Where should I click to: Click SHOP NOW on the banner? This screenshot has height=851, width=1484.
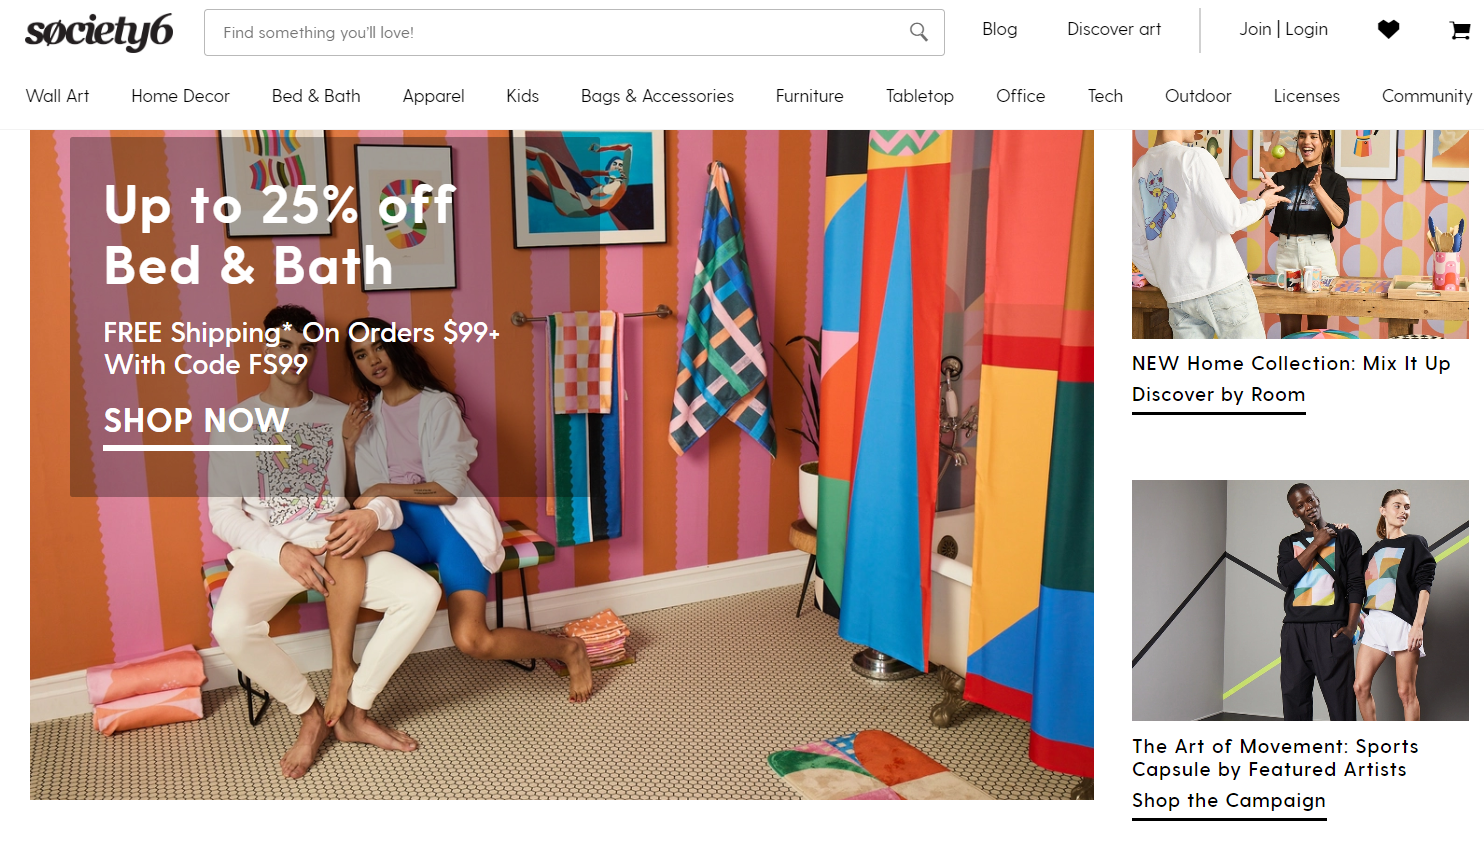(196, 421)
